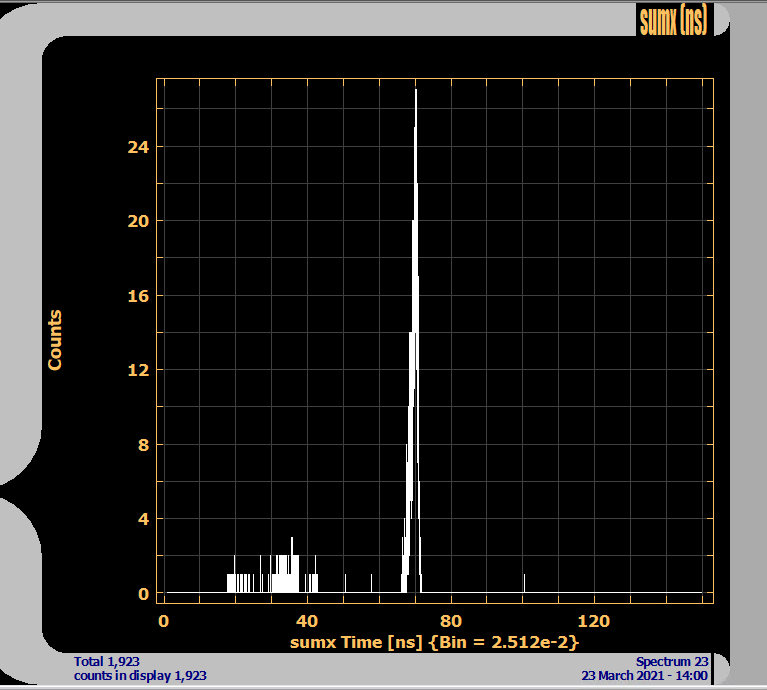Screen dimensions: 767x690
Task: Click the y-axis tick label 8
Action: tap(143, 445)
